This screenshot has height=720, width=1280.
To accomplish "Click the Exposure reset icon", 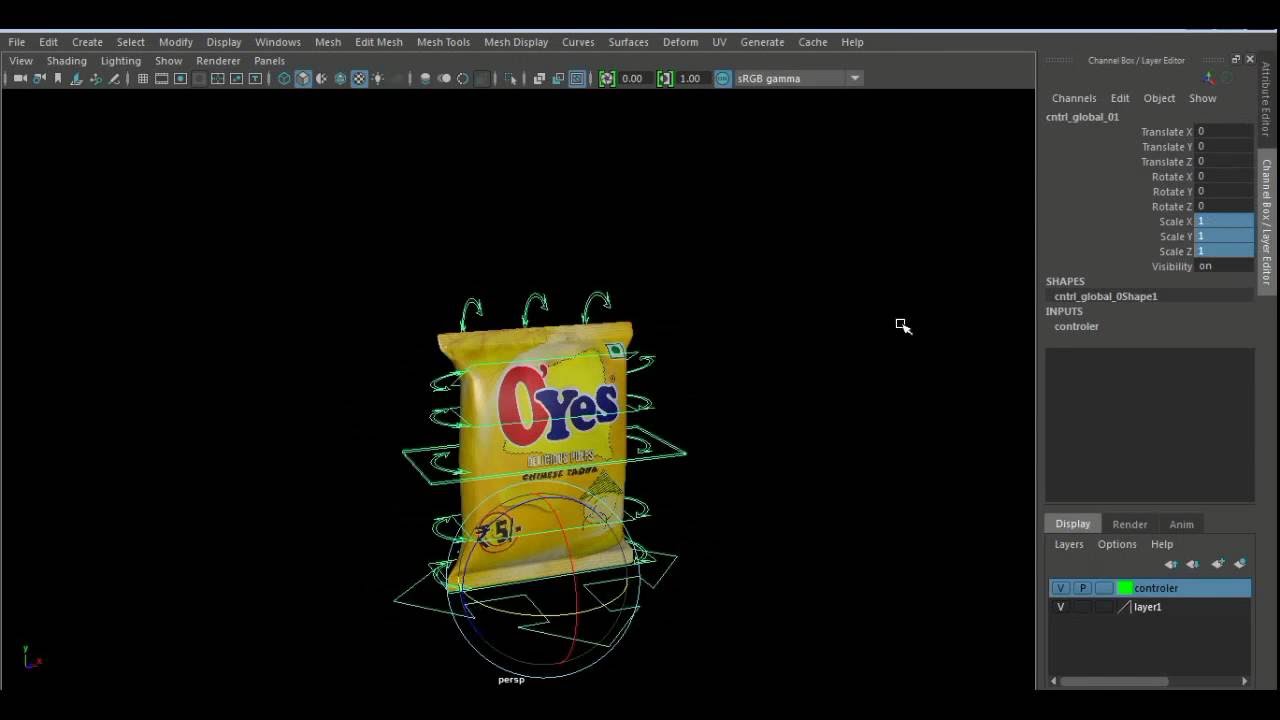I will (607, 78).
